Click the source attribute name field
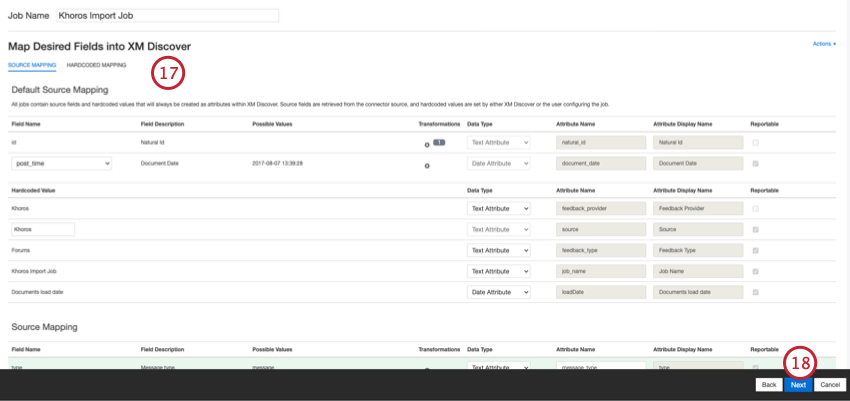Screen dimensions: 850x401 pyautogui.click(x=601, y=230)
